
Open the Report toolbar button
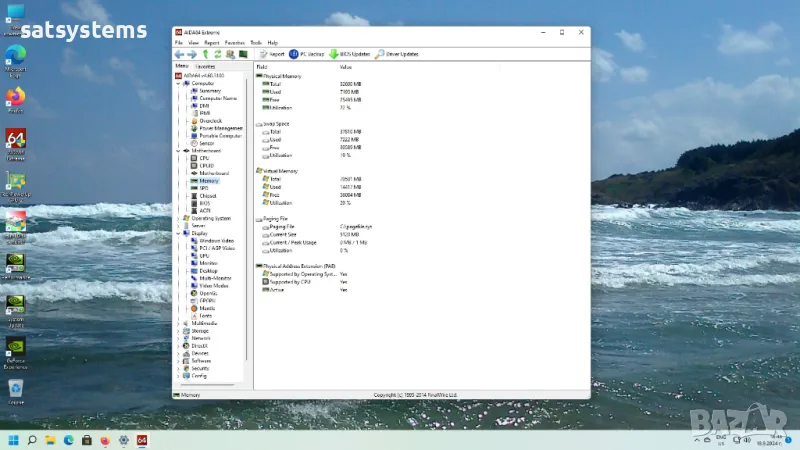(x=272, y=54)
